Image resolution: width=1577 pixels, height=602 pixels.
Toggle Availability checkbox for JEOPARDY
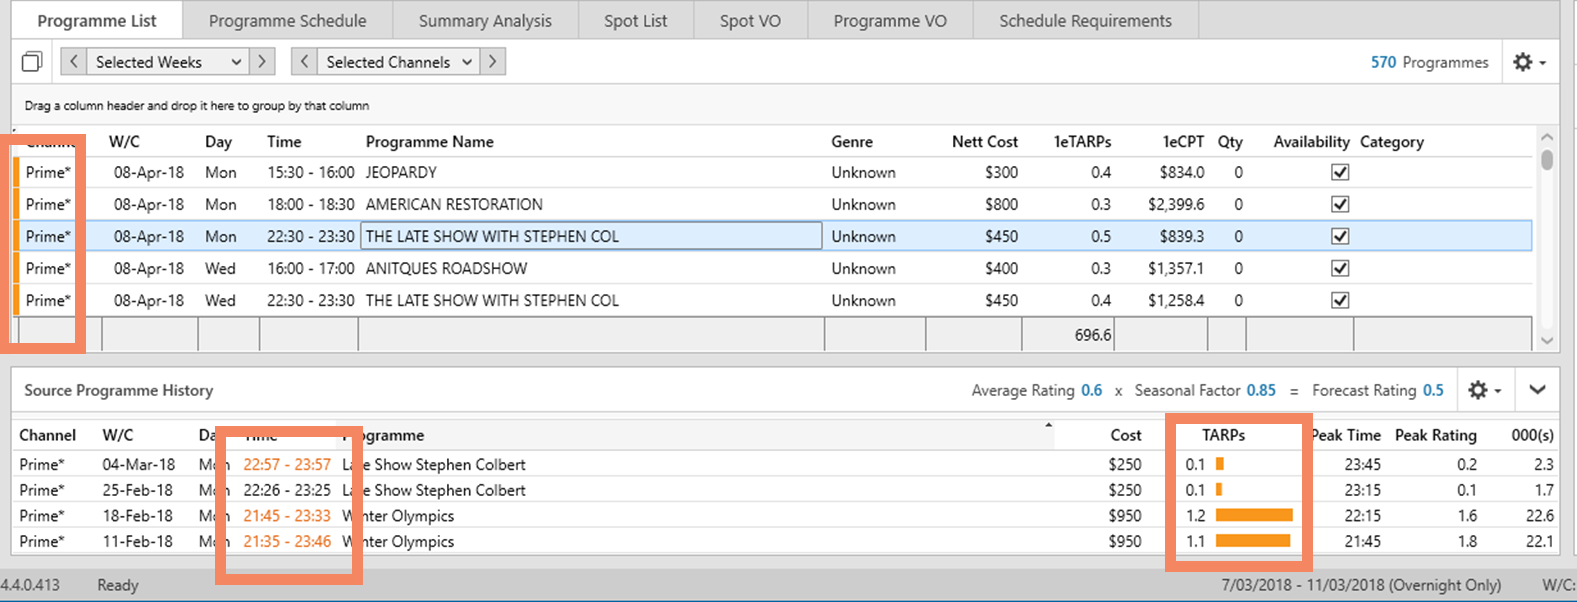coord(1340,172)
